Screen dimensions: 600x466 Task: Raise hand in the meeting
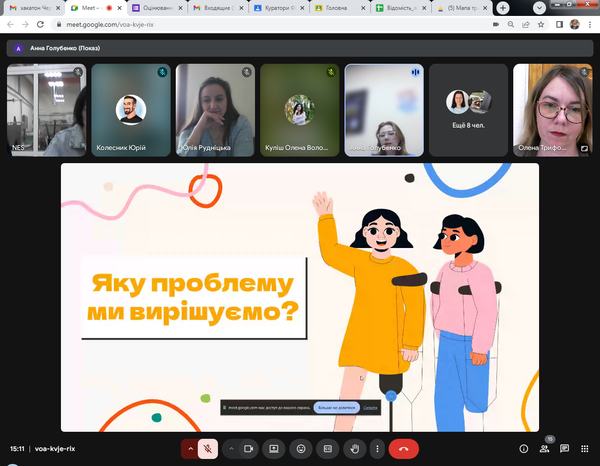pyautogui.click(x=353, y=449)
